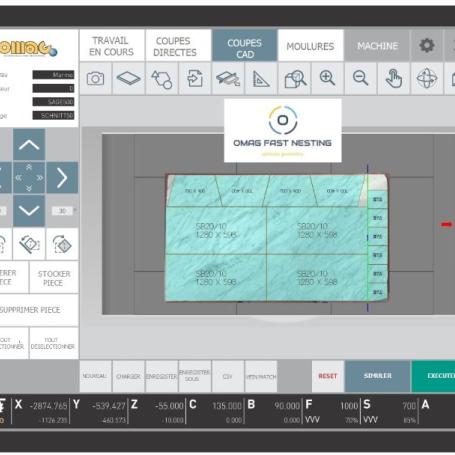Select the top-right SB20/10 1280 X 598 piece
This screenshot has height=455, width=455.
pyautogui.click(x=317, y=231)
